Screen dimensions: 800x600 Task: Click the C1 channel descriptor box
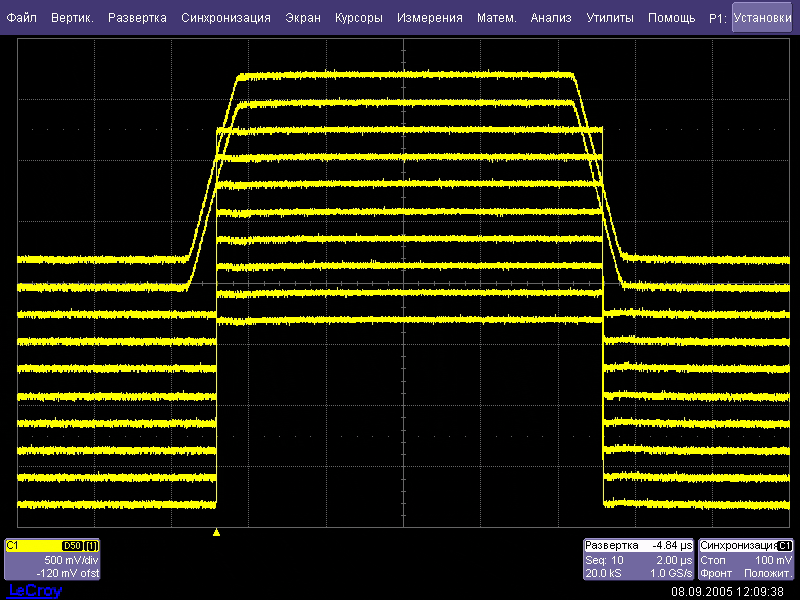tap(52, 560)
